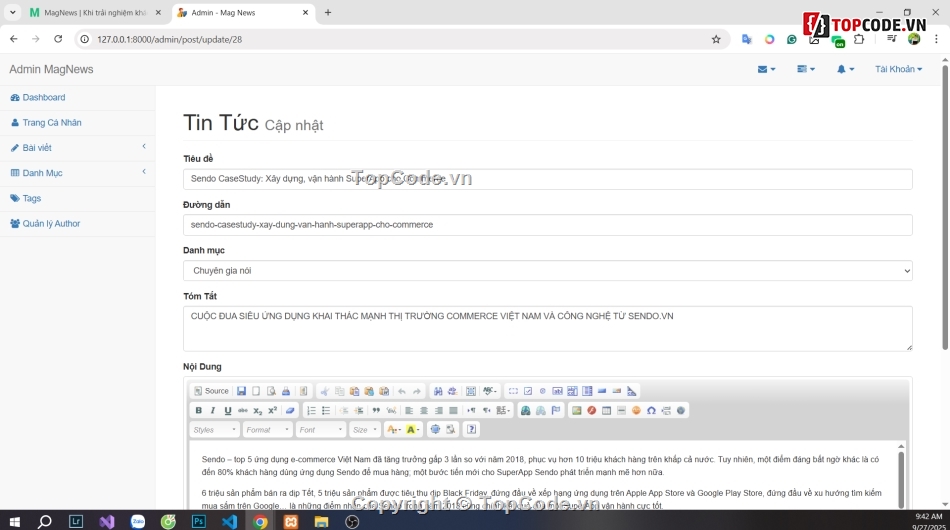This screenshot has width=950, height=530.
Task: Open the Text Color picker
Action: tap(394, 429)
